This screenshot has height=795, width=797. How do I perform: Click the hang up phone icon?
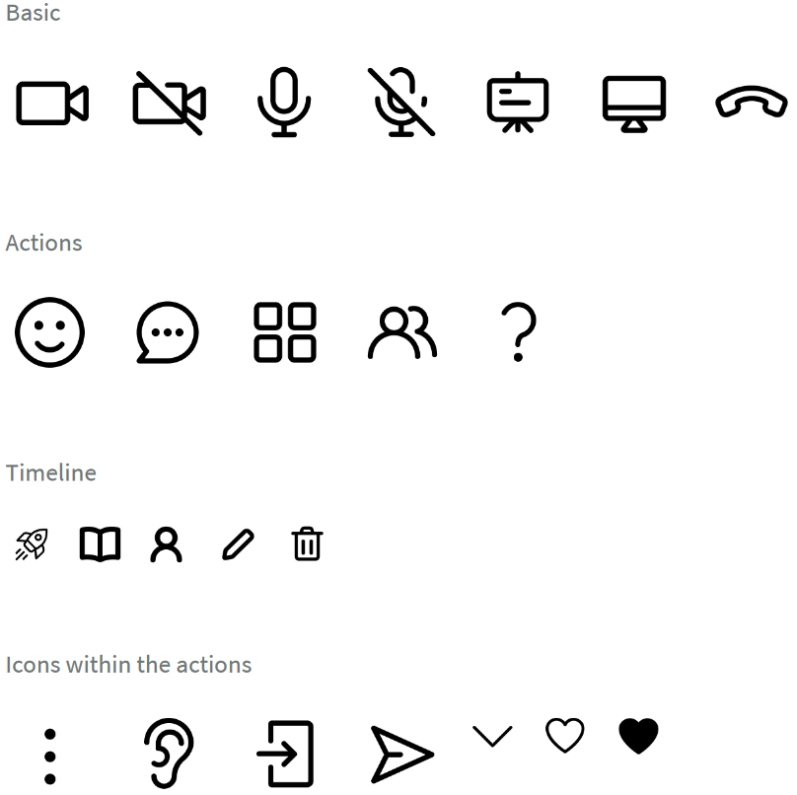click(751, 101)
